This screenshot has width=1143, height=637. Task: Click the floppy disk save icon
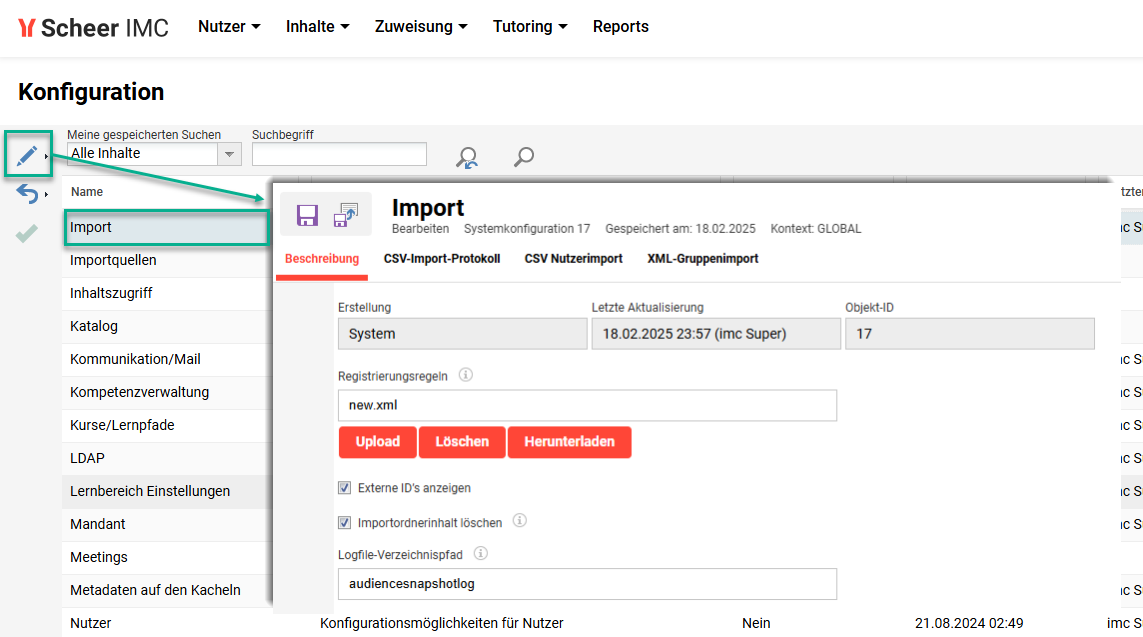pyautogui.click(x=307, y=215)
